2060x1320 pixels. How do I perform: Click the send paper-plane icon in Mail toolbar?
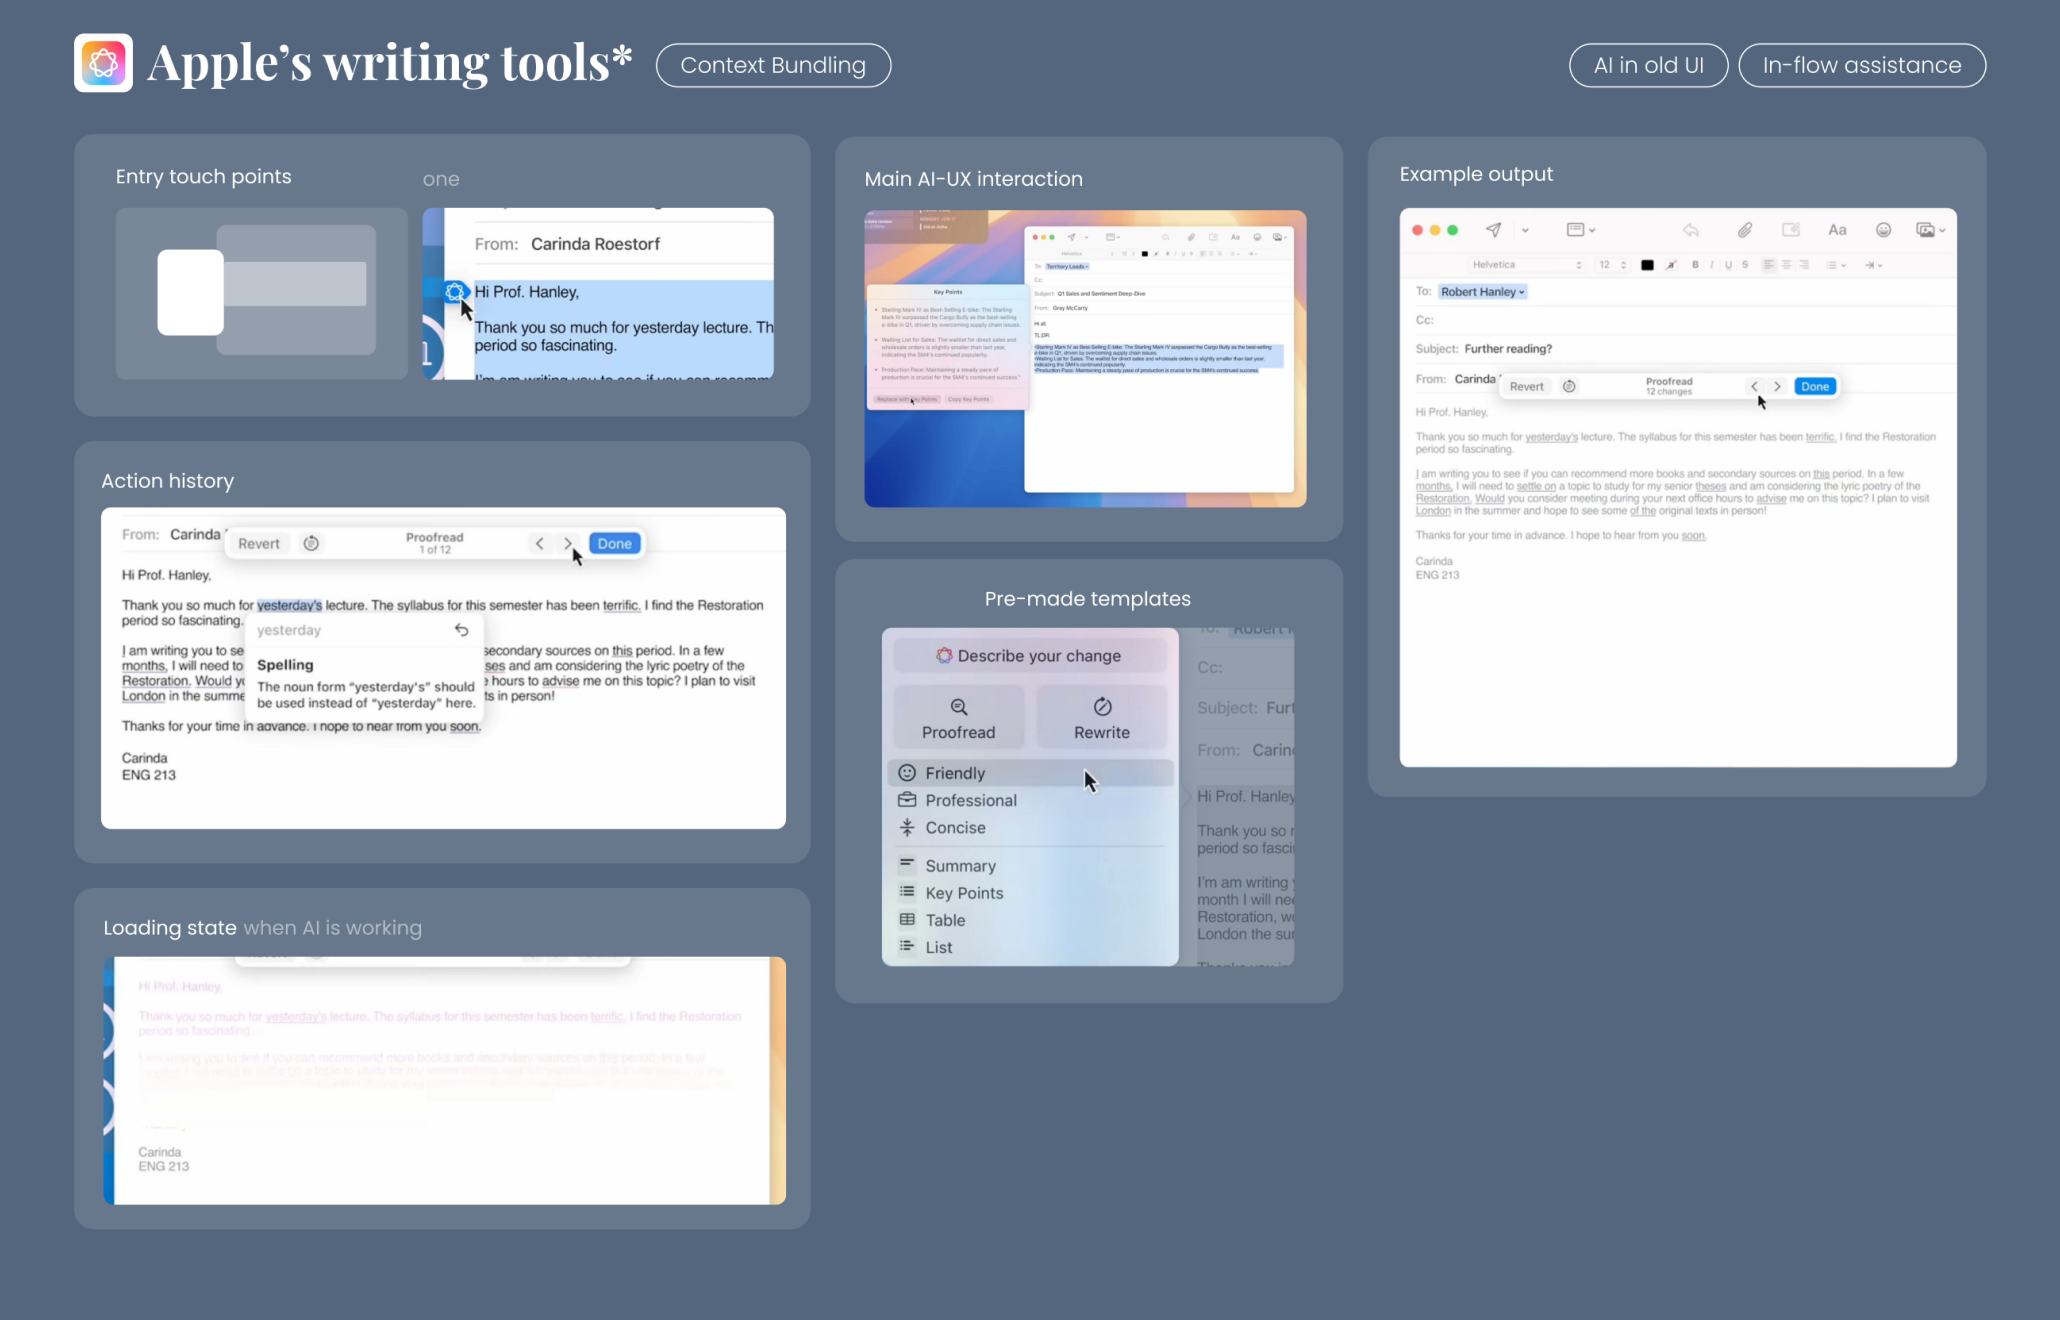pos(1493,230)
